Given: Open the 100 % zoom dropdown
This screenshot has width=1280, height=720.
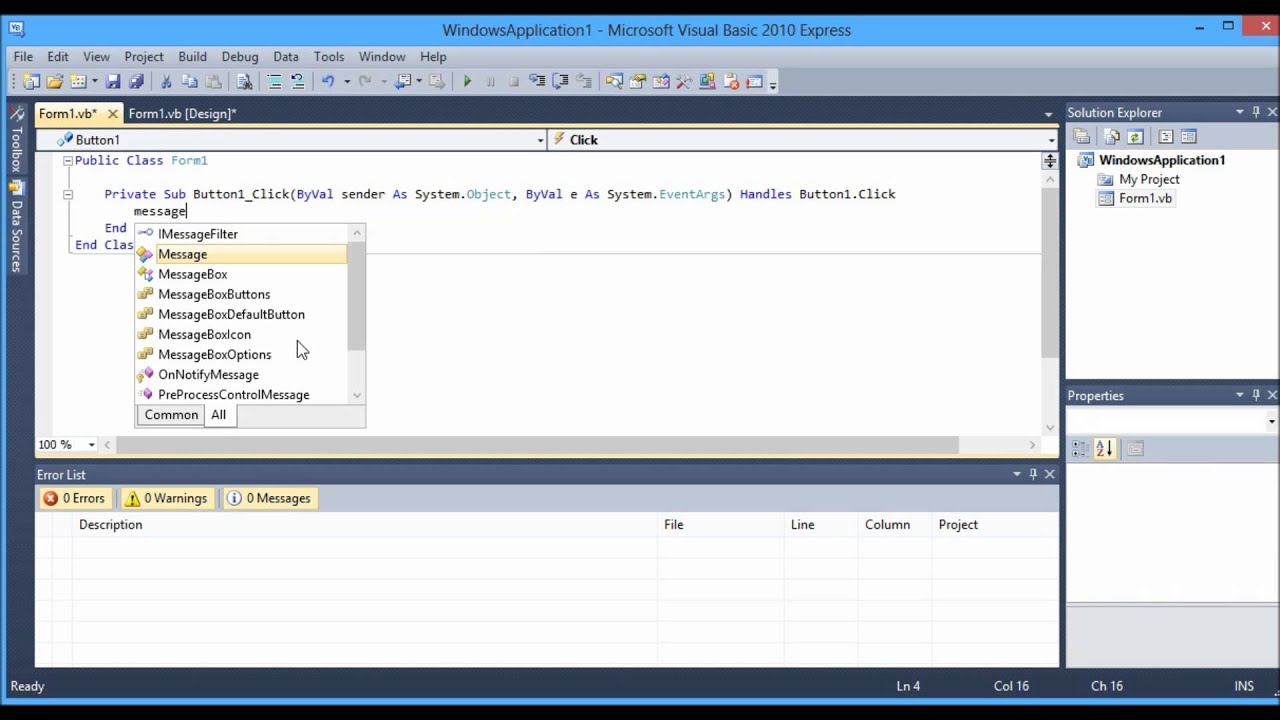Looking at the screenshot, I should point(91,445).
